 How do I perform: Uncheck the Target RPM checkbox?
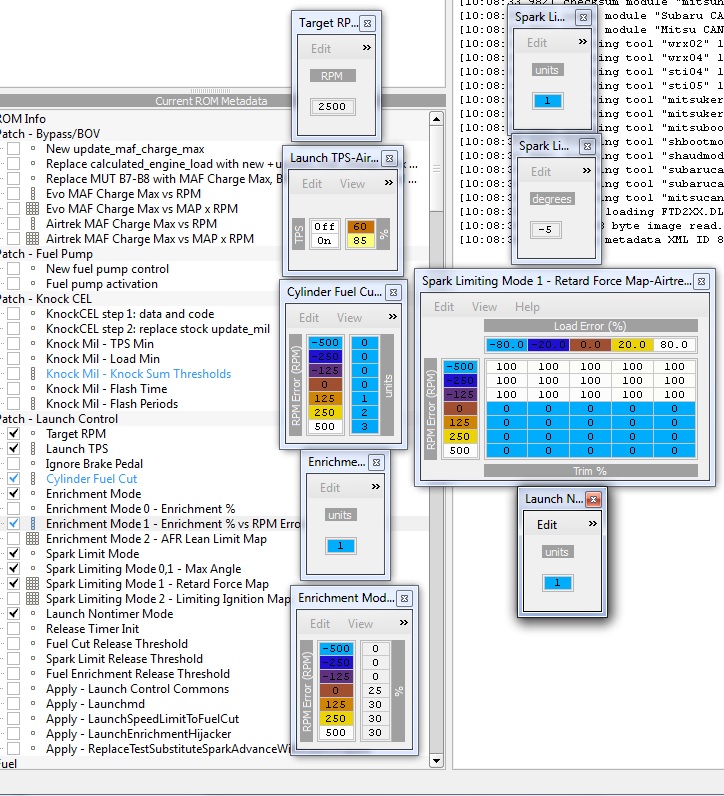click(x=14, y=434)
